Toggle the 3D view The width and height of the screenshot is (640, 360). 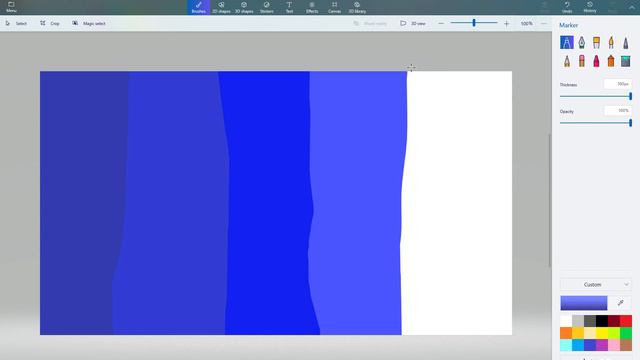pos(413,24)
